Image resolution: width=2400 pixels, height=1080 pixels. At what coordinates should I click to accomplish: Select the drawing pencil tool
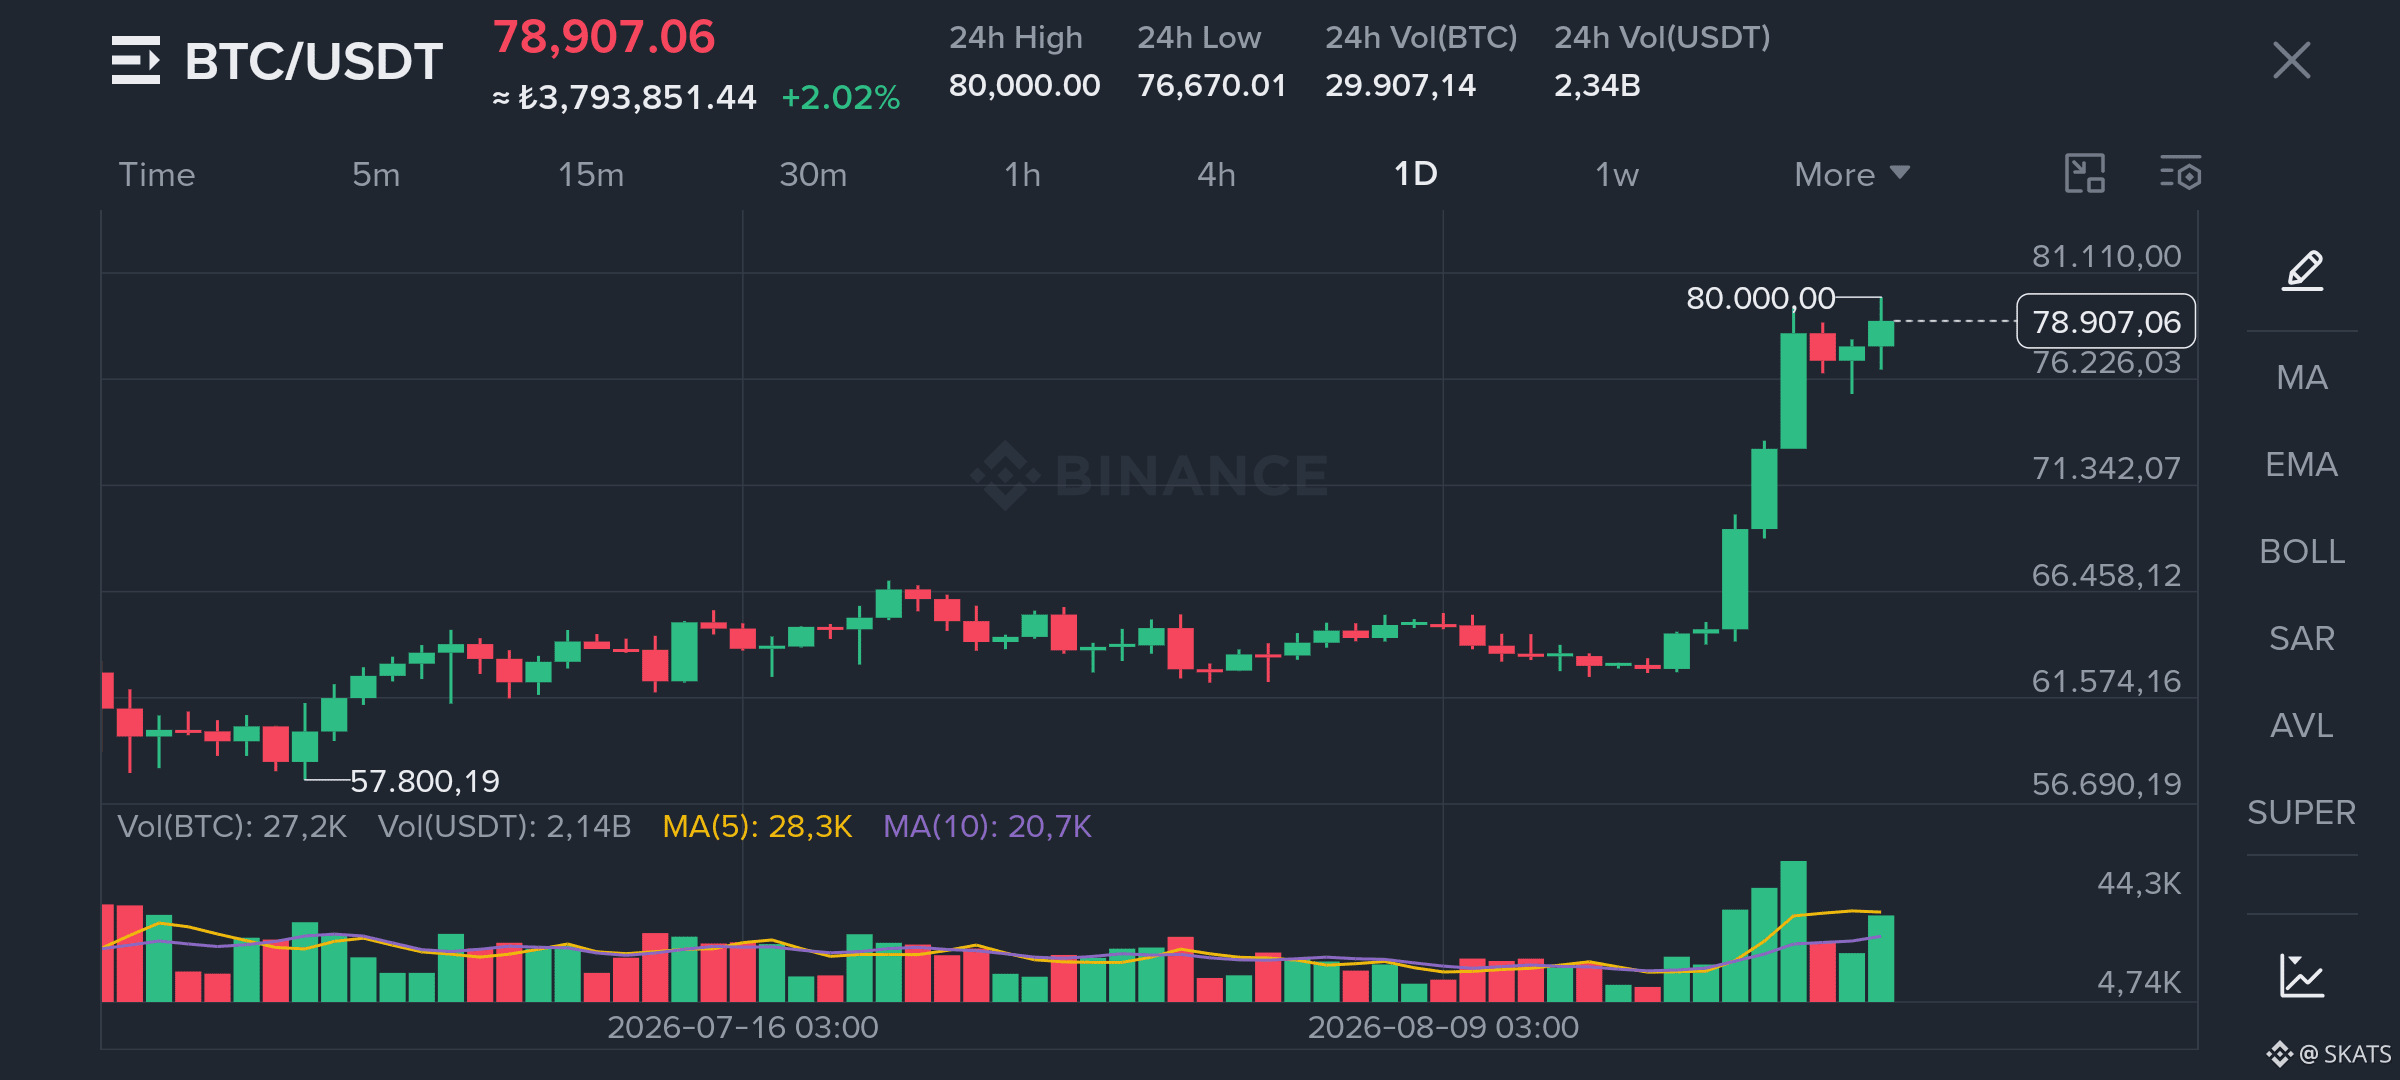tap(2302, 270)
